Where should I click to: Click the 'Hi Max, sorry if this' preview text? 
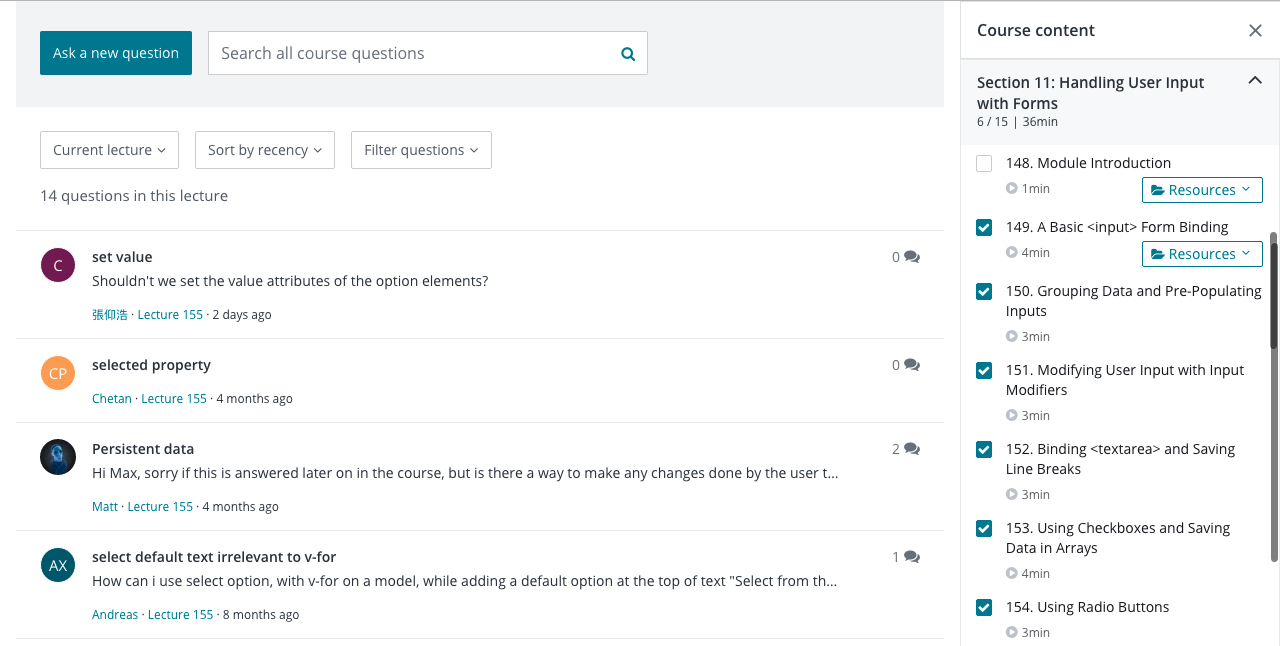pyautogui.click(x=465, y=473)
